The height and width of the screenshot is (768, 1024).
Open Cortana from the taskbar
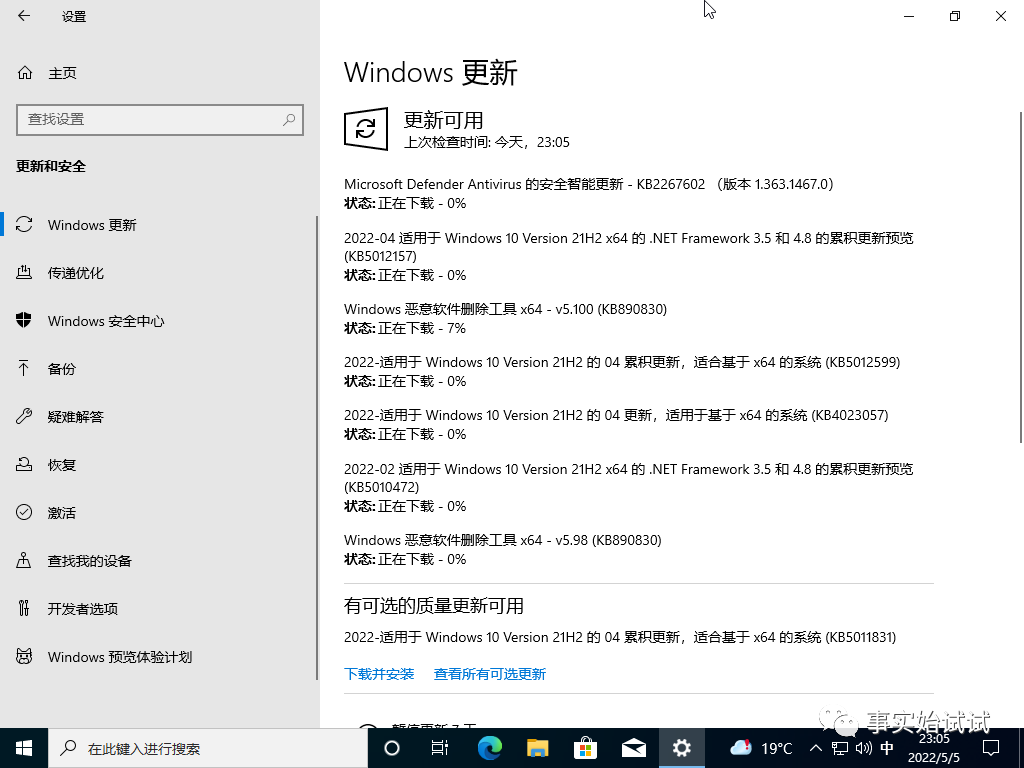pyautogui.click(x=392, y=748)
